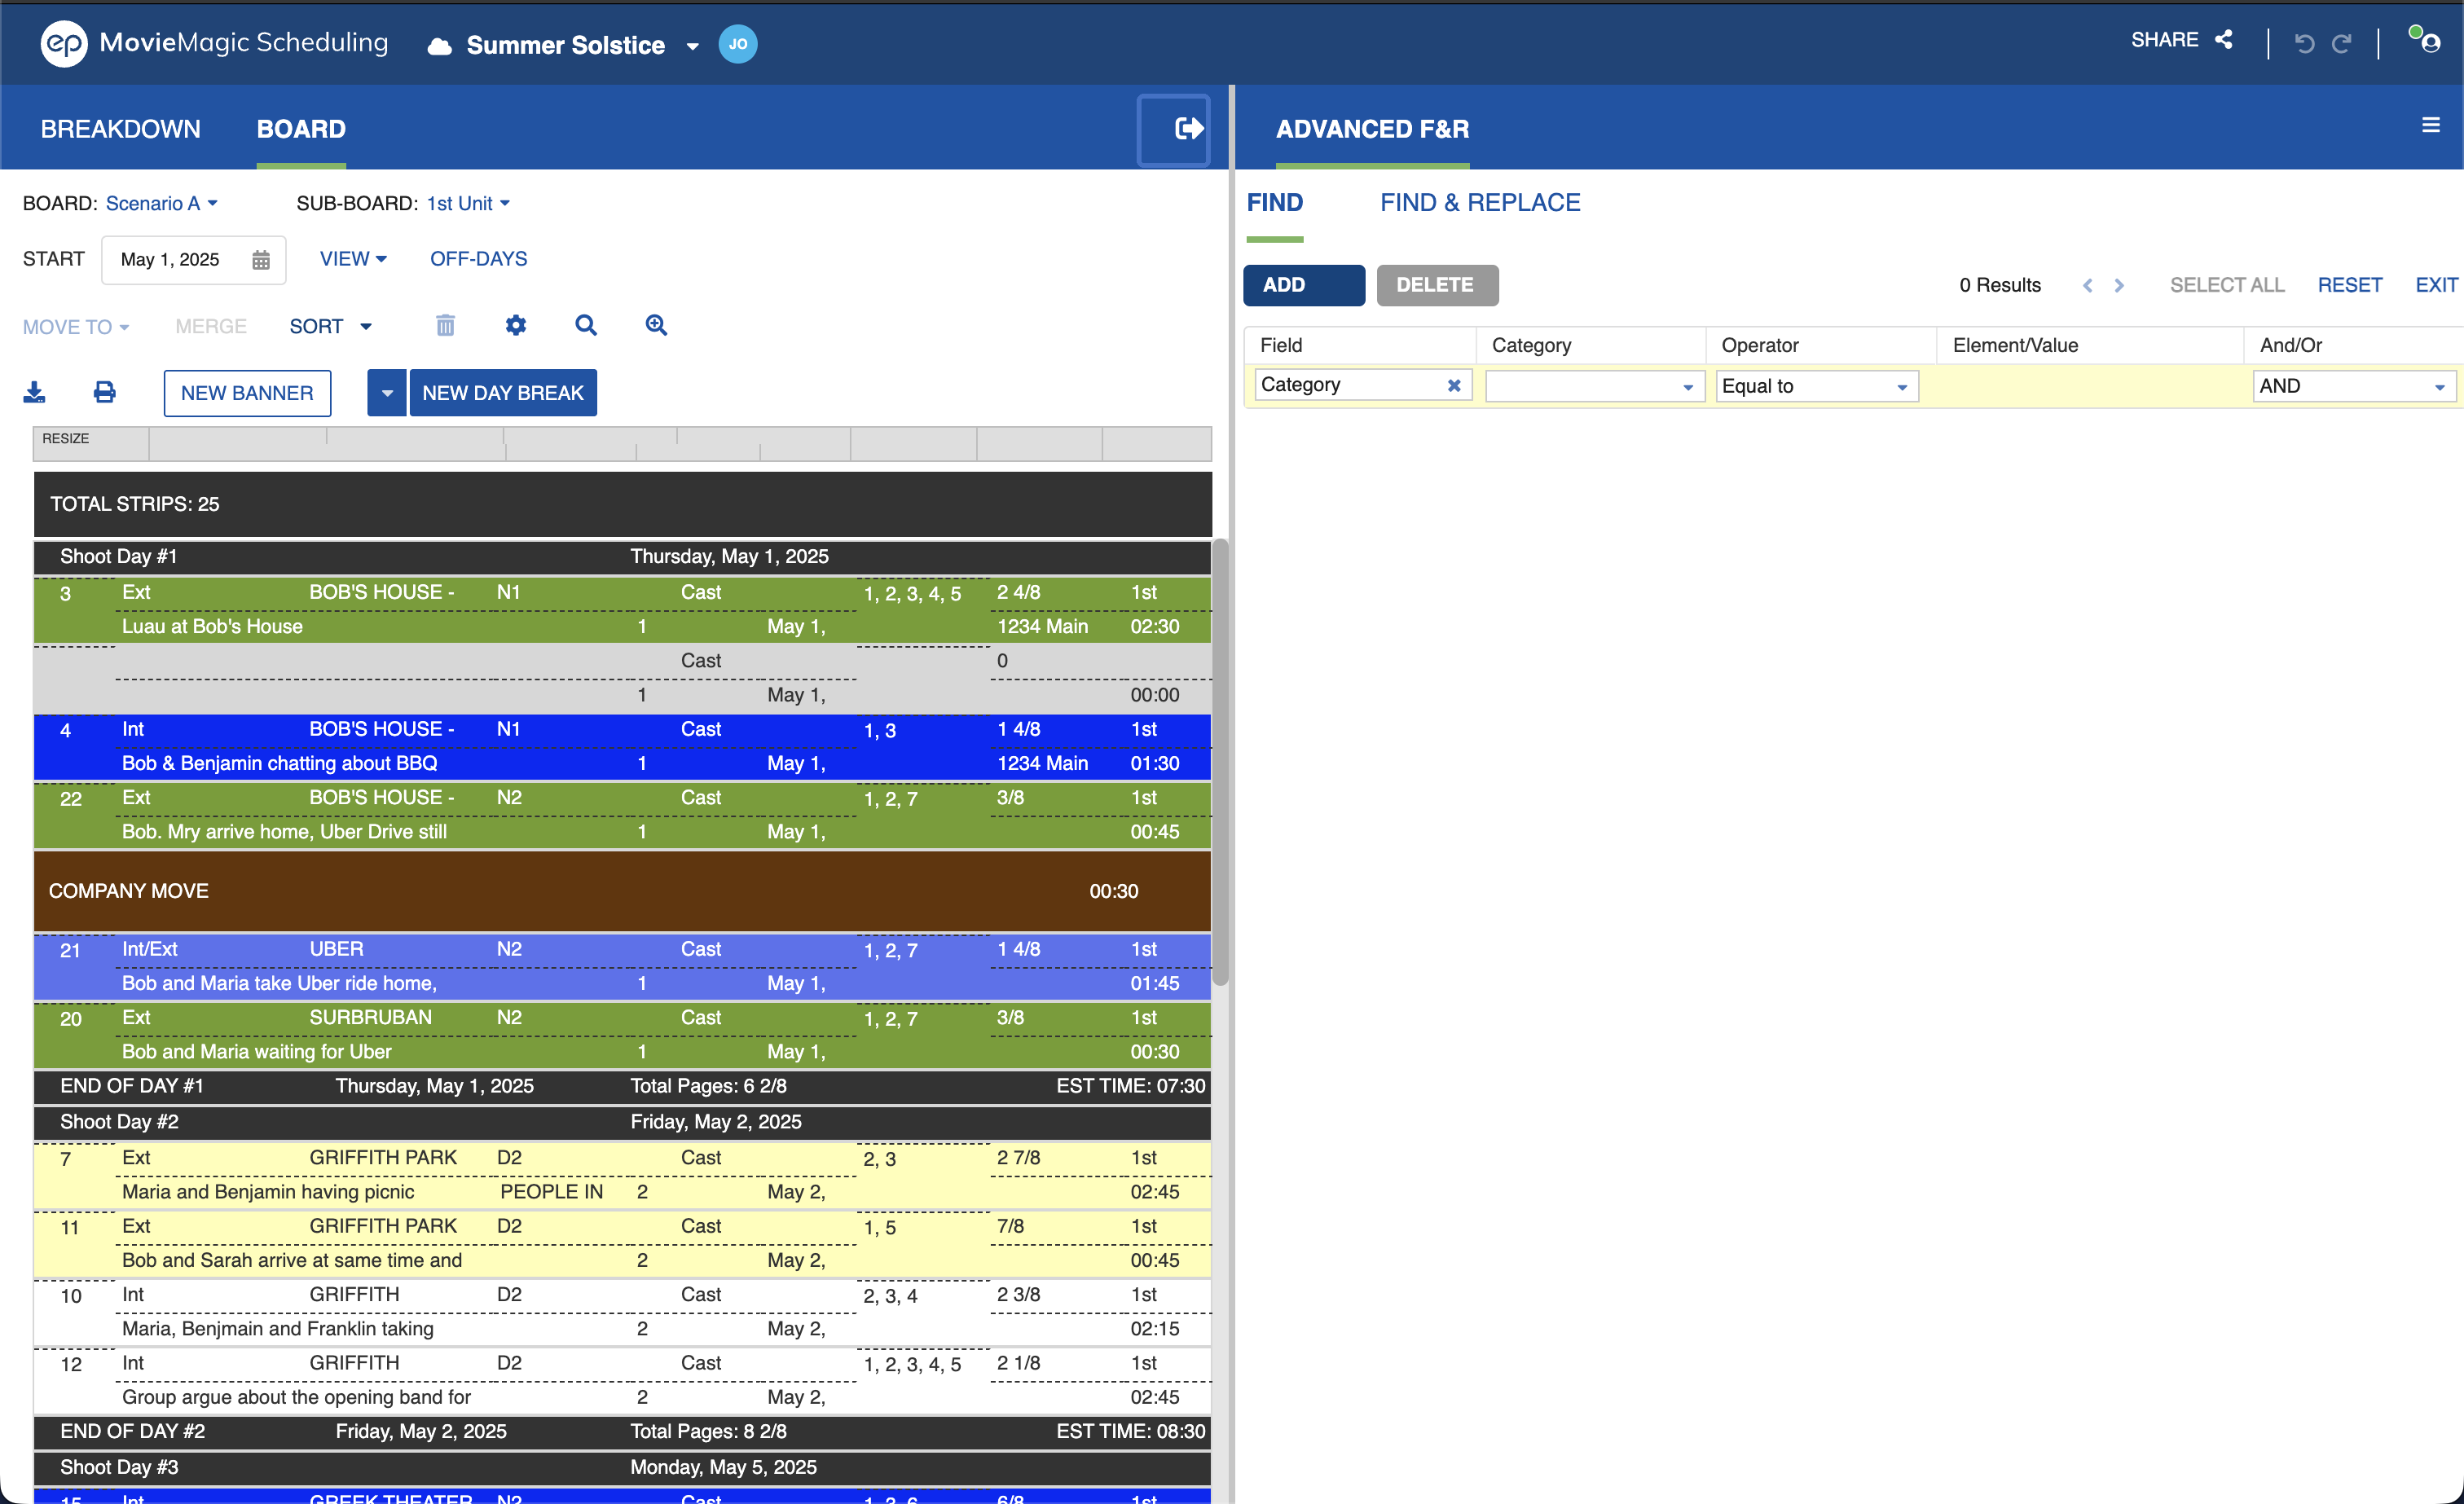
Task: Open the AND/OR condition dropdown
Action: click(x=2354, y=386)
